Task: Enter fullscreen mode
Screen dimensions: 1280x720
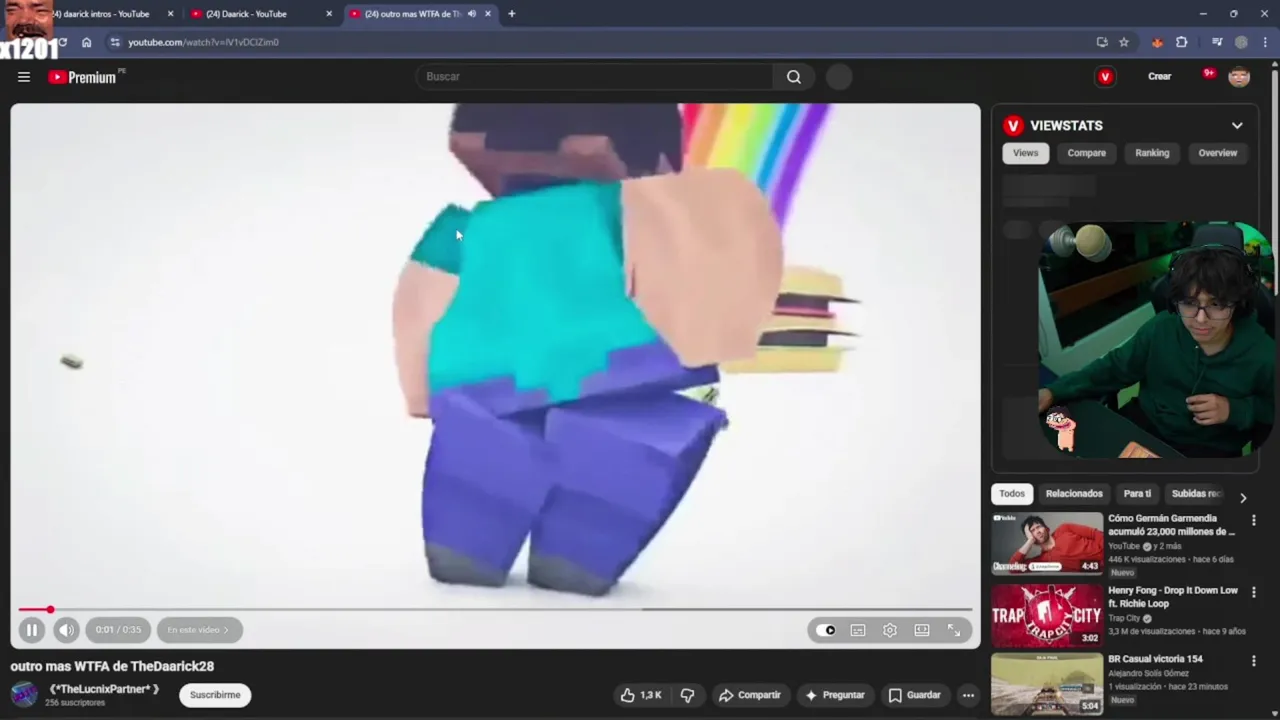Action: [954, 630]
